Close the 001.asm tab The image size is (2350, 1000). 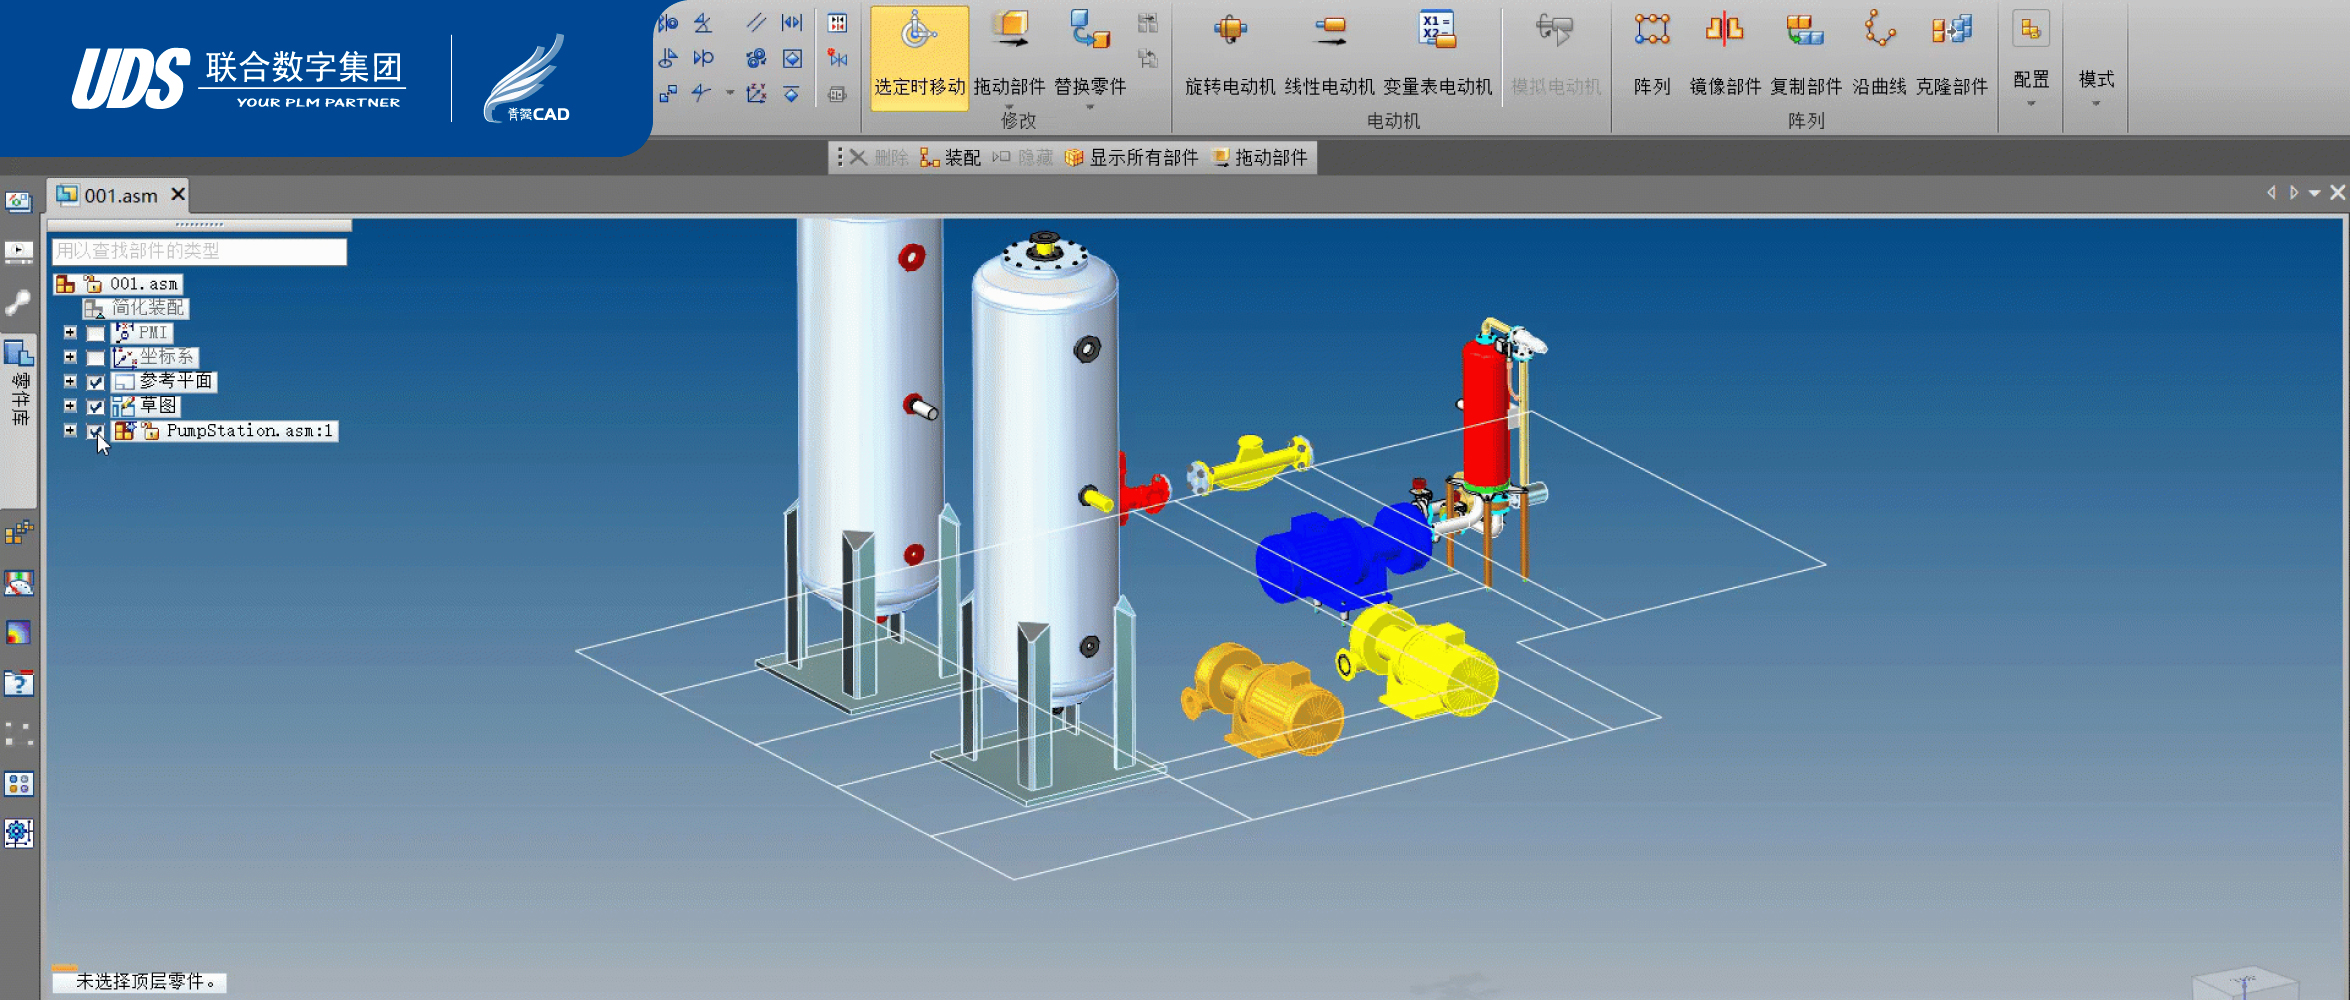coord(178,194)
